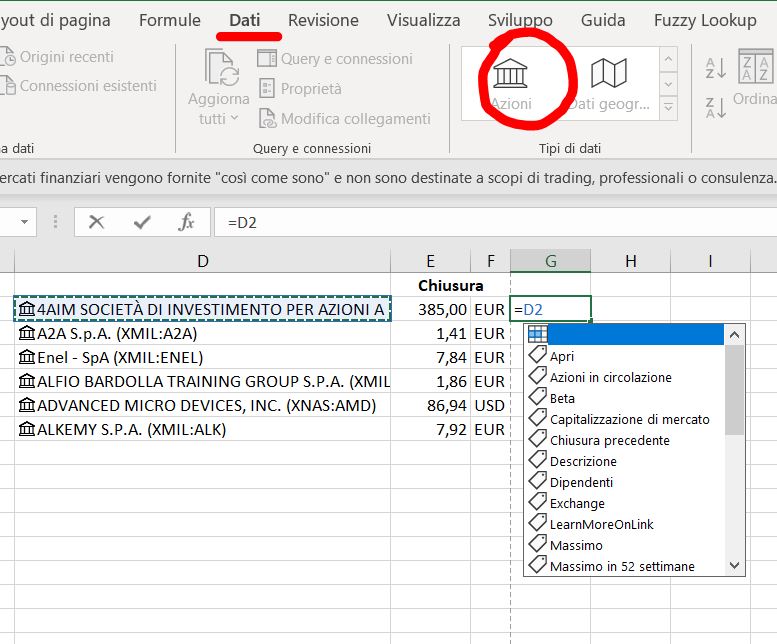The height and width of the screenshot is (644, 777).
Task: Choose Exchange from the field list
Action: point(624,503)
